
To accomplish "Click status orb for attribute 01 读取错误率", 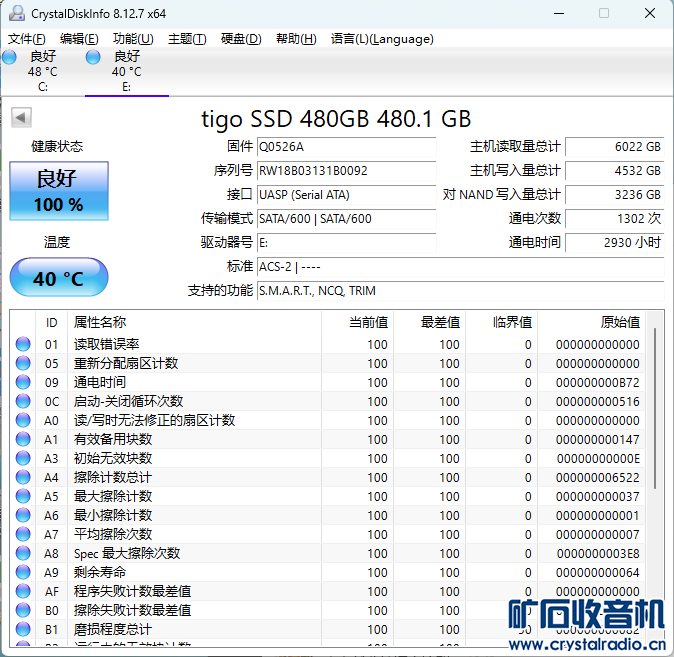I will coord(23,345).
